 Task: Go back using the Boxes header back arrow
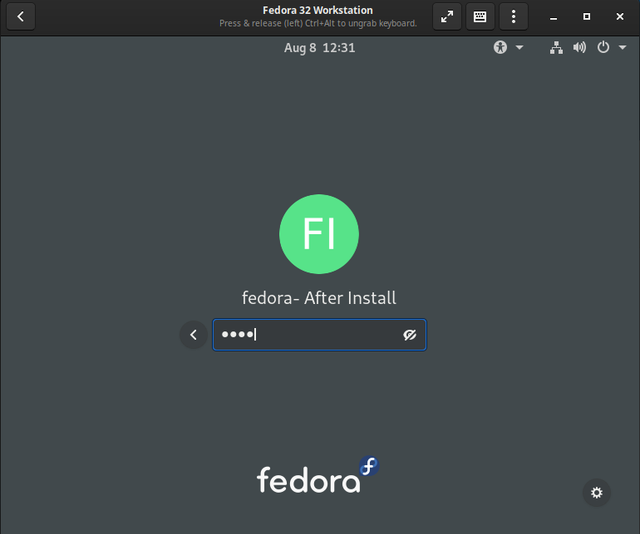21,16
